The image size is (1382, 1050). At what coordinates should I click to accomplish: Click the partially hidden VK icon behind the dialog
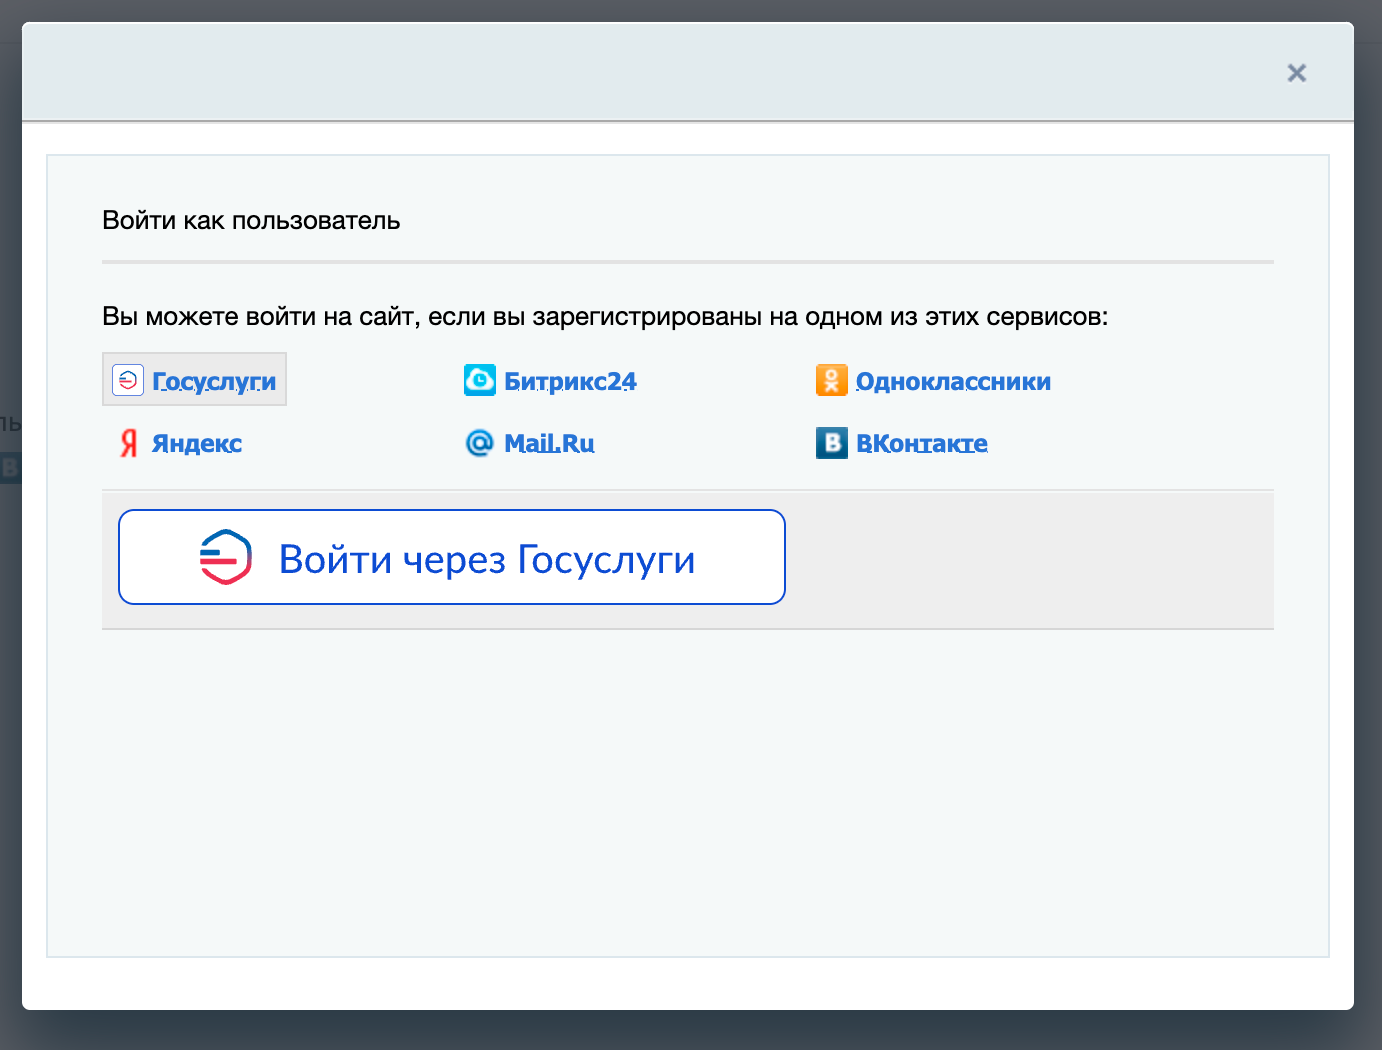point(9,467)
